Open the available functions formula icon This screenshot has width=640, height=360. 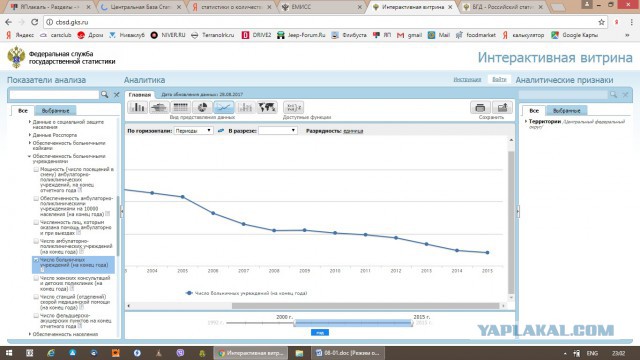[293, 107]
